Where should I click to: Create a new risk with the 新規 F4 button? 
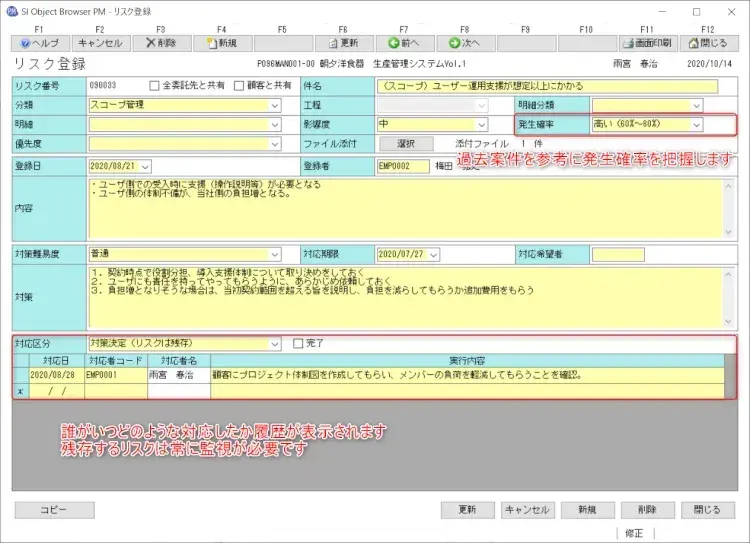click(222, 43)
